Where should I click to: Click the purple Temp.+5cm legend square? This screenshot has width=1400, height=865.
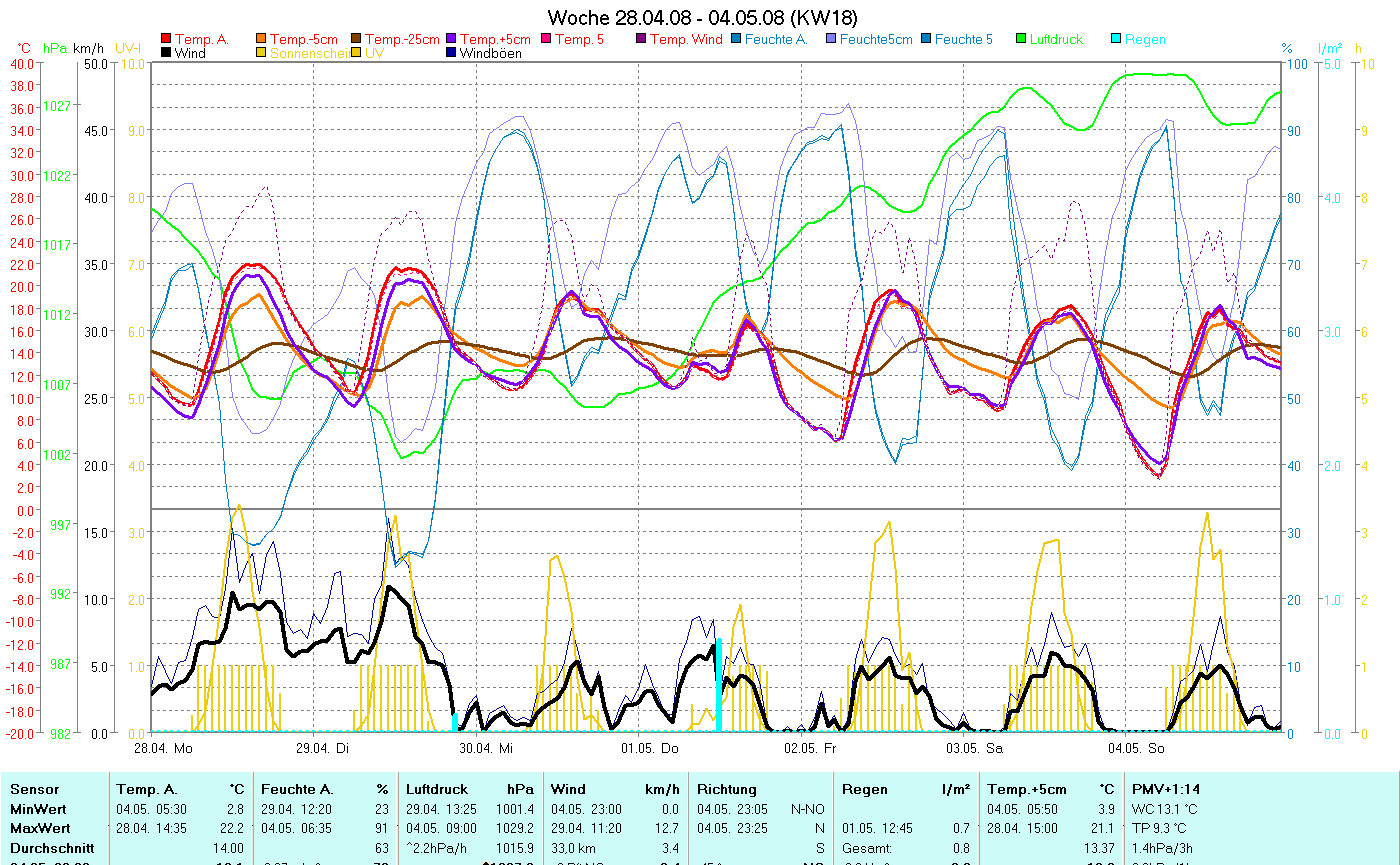click(452, 40)
